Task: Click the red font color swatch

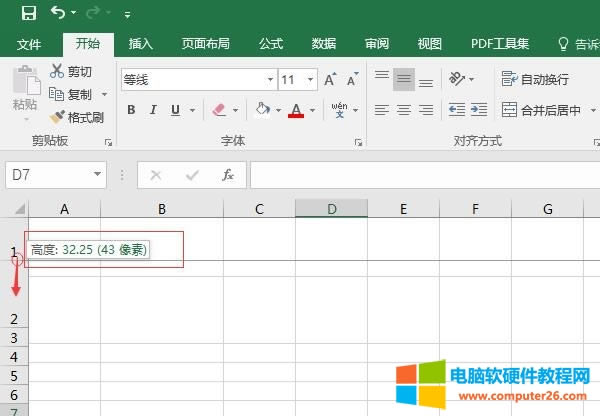Action: [296, 110]
